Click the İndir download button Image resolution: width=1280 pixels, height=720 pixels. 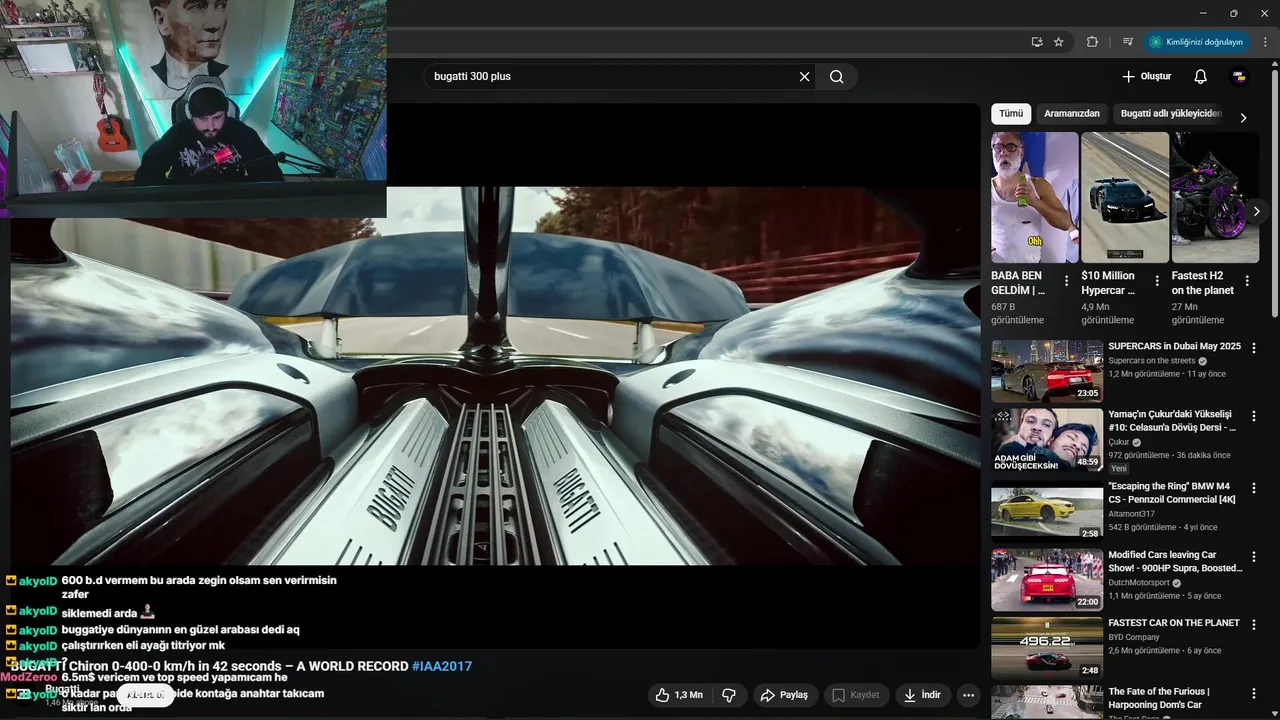[922, 695]
